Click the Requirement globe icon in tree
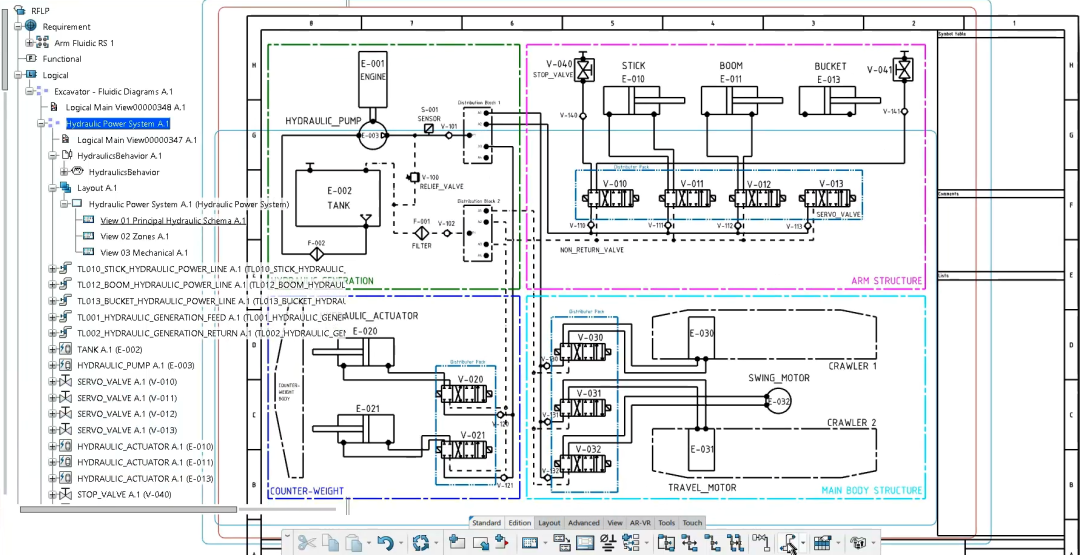Image resolution: width=1080 pixels, height=555 pixels. [30, 26]
